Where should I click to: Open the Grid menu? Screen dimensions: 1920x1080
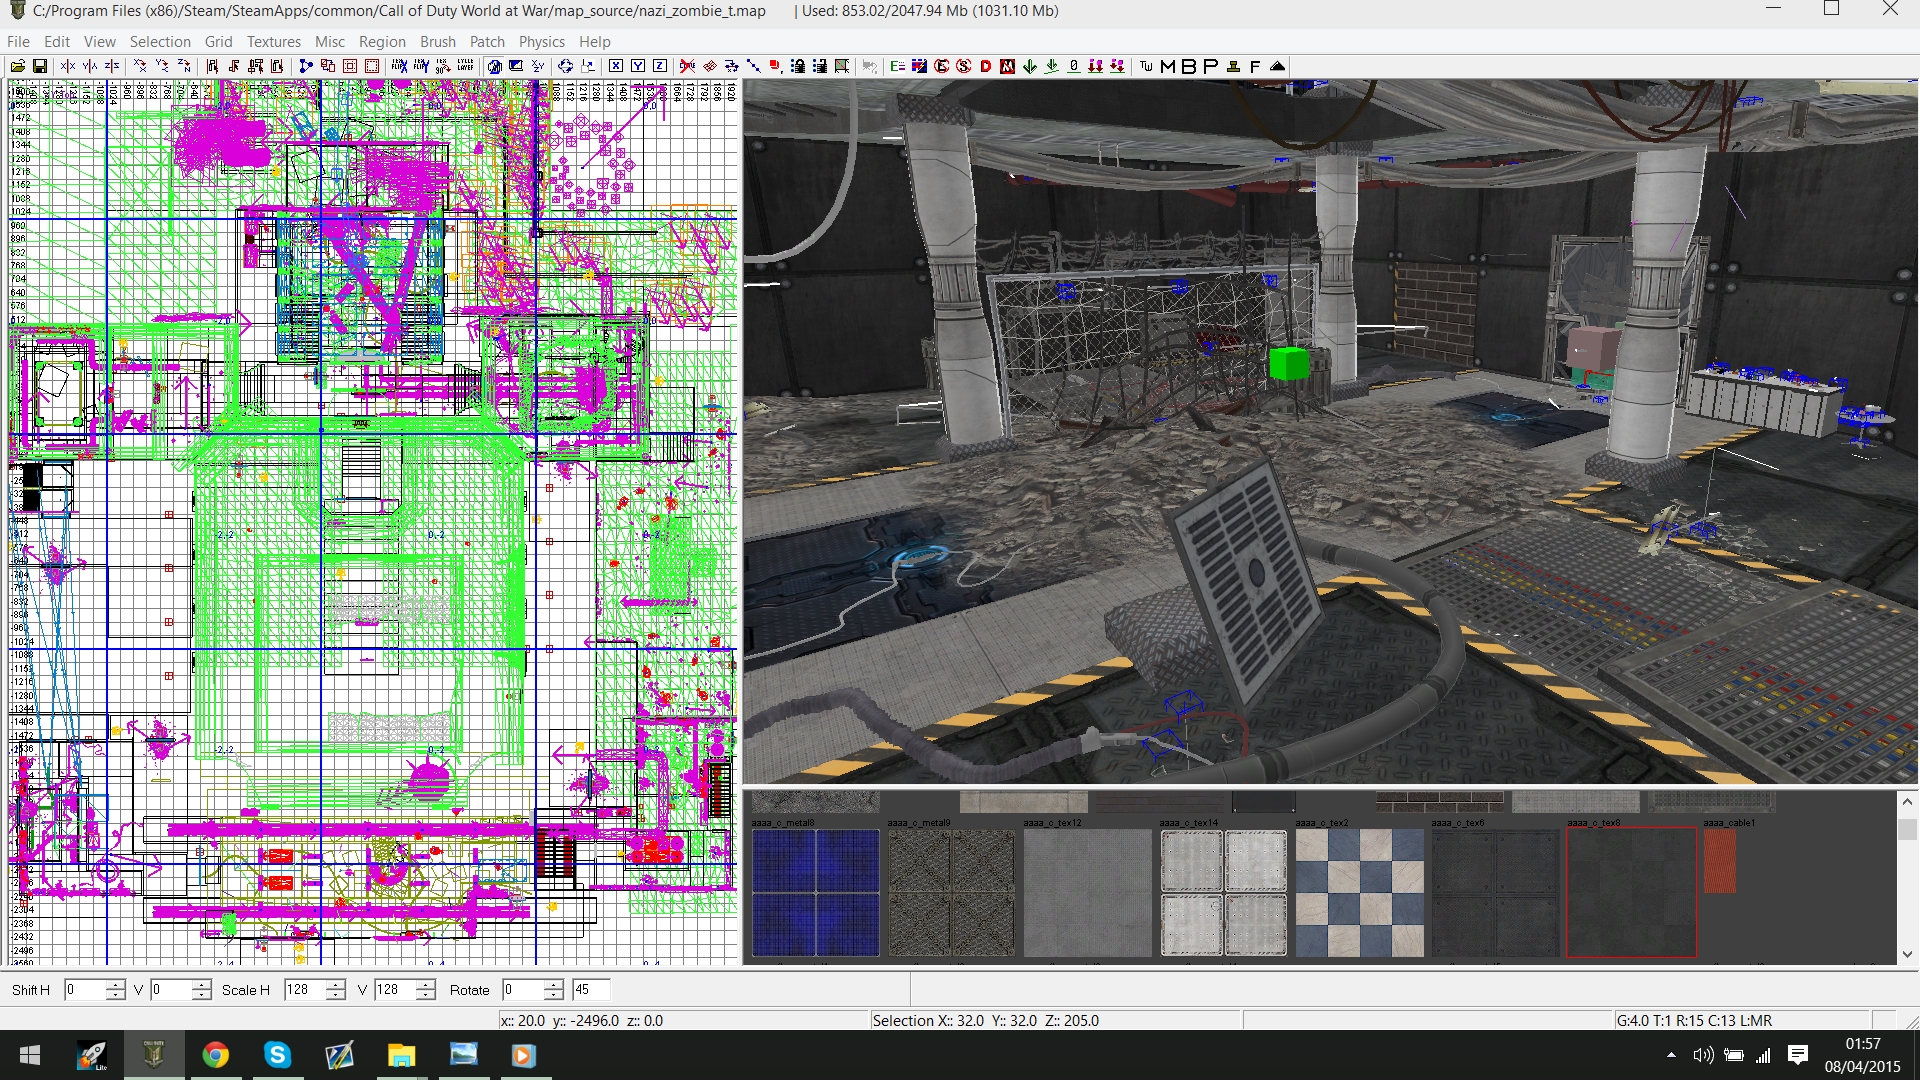[x=218, y=41]
